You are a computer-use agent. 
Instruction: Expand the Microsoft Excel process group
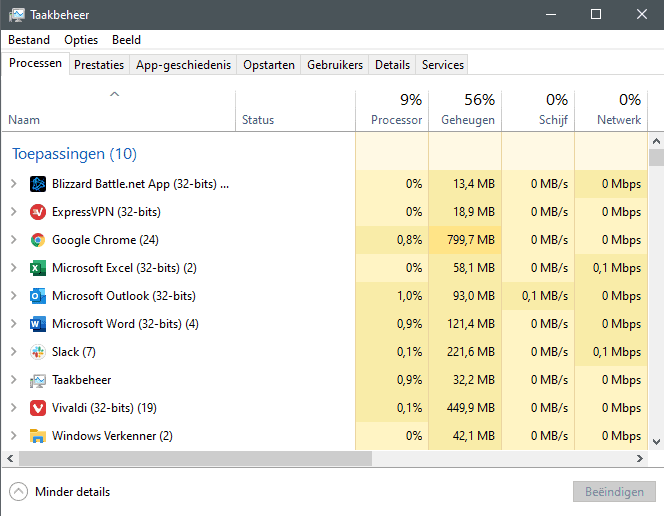coord(14,268)
